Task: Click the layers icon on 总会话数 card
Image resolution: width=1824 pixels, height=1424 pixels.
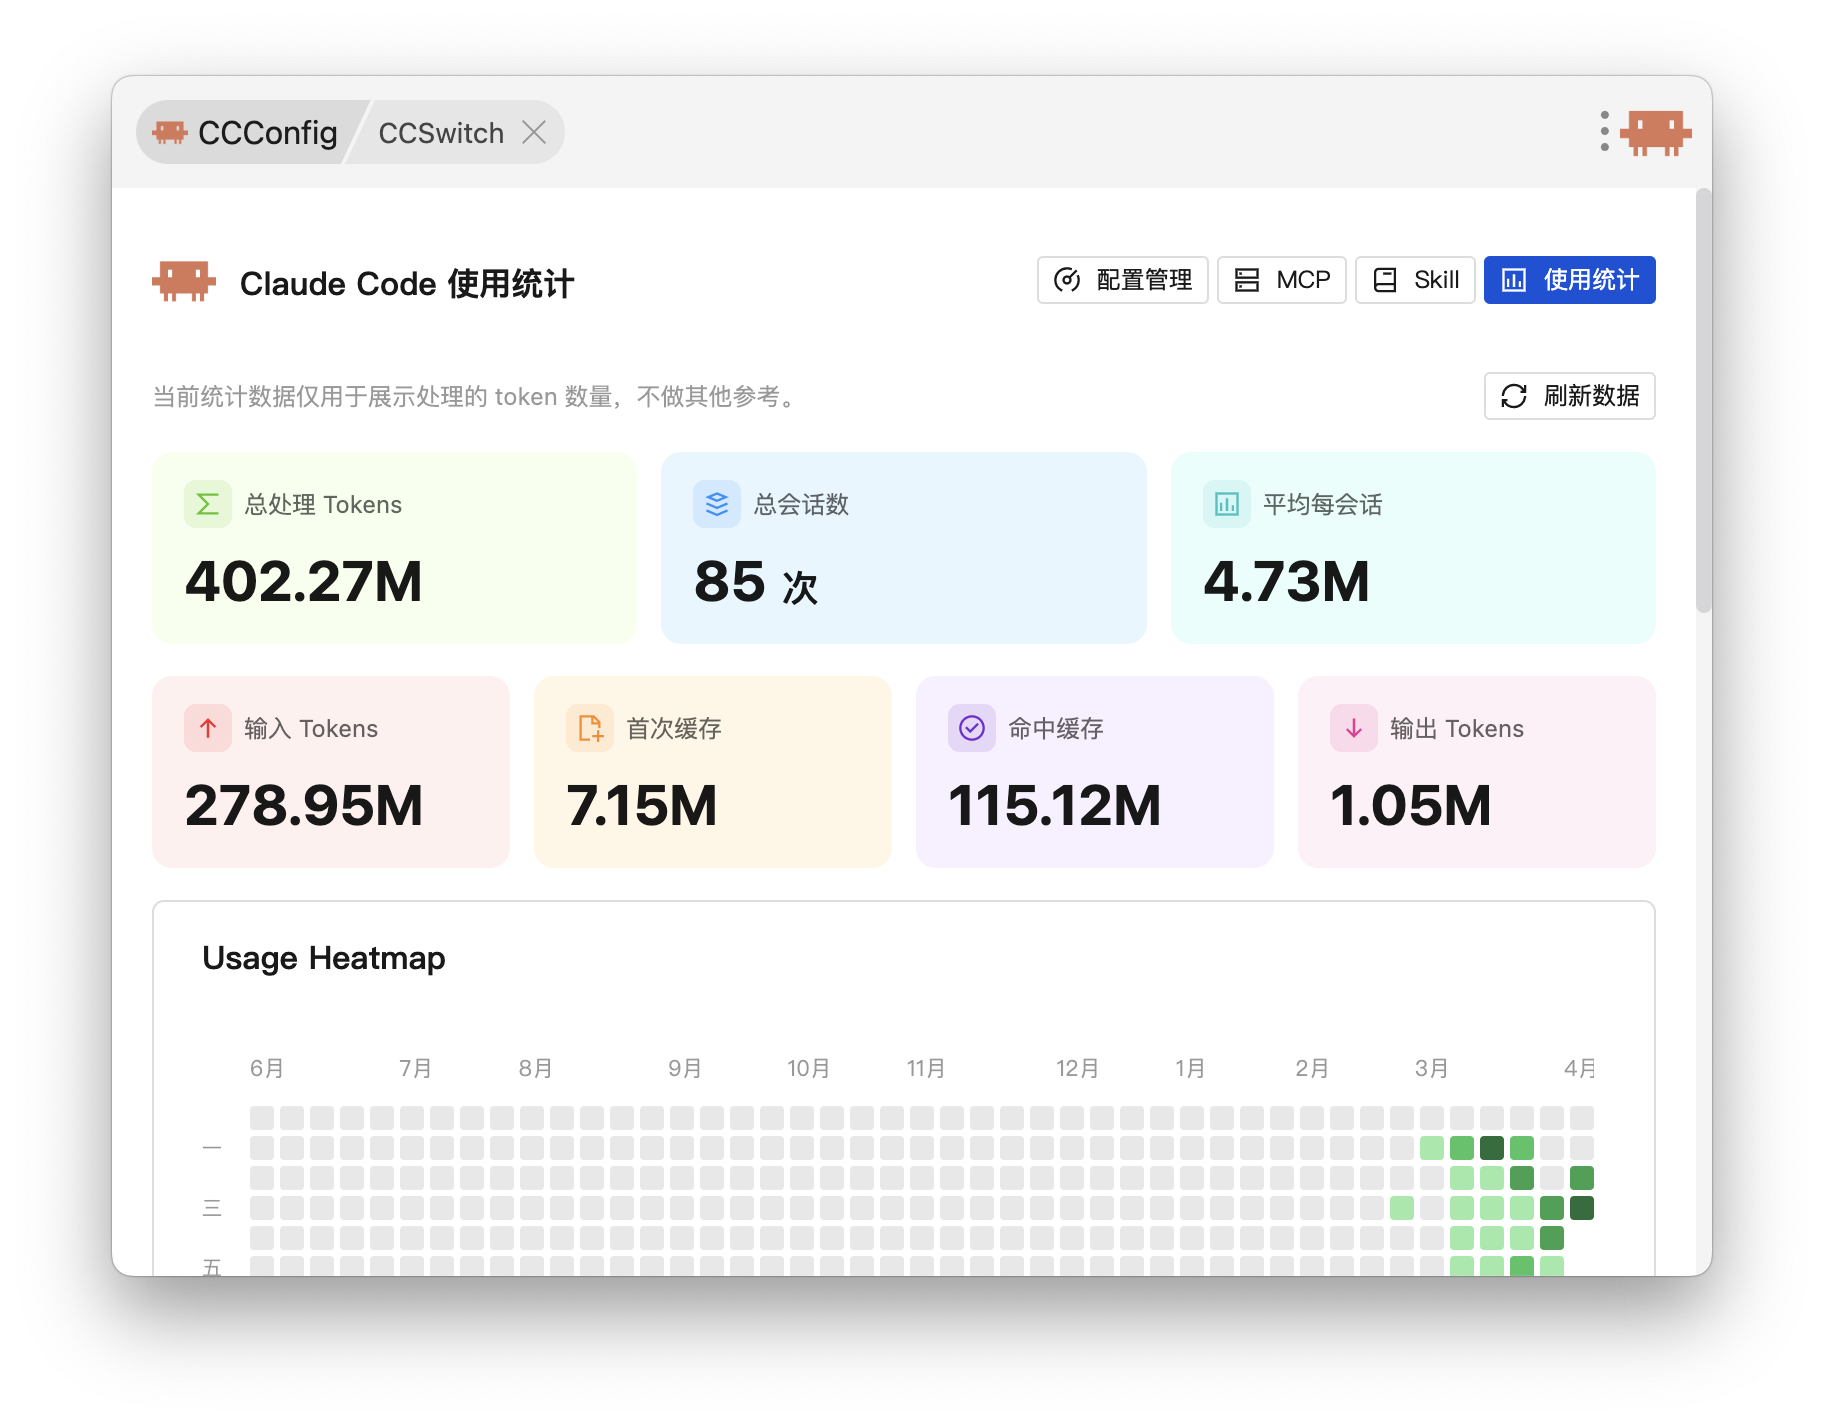Action: (x=717, y=504)
